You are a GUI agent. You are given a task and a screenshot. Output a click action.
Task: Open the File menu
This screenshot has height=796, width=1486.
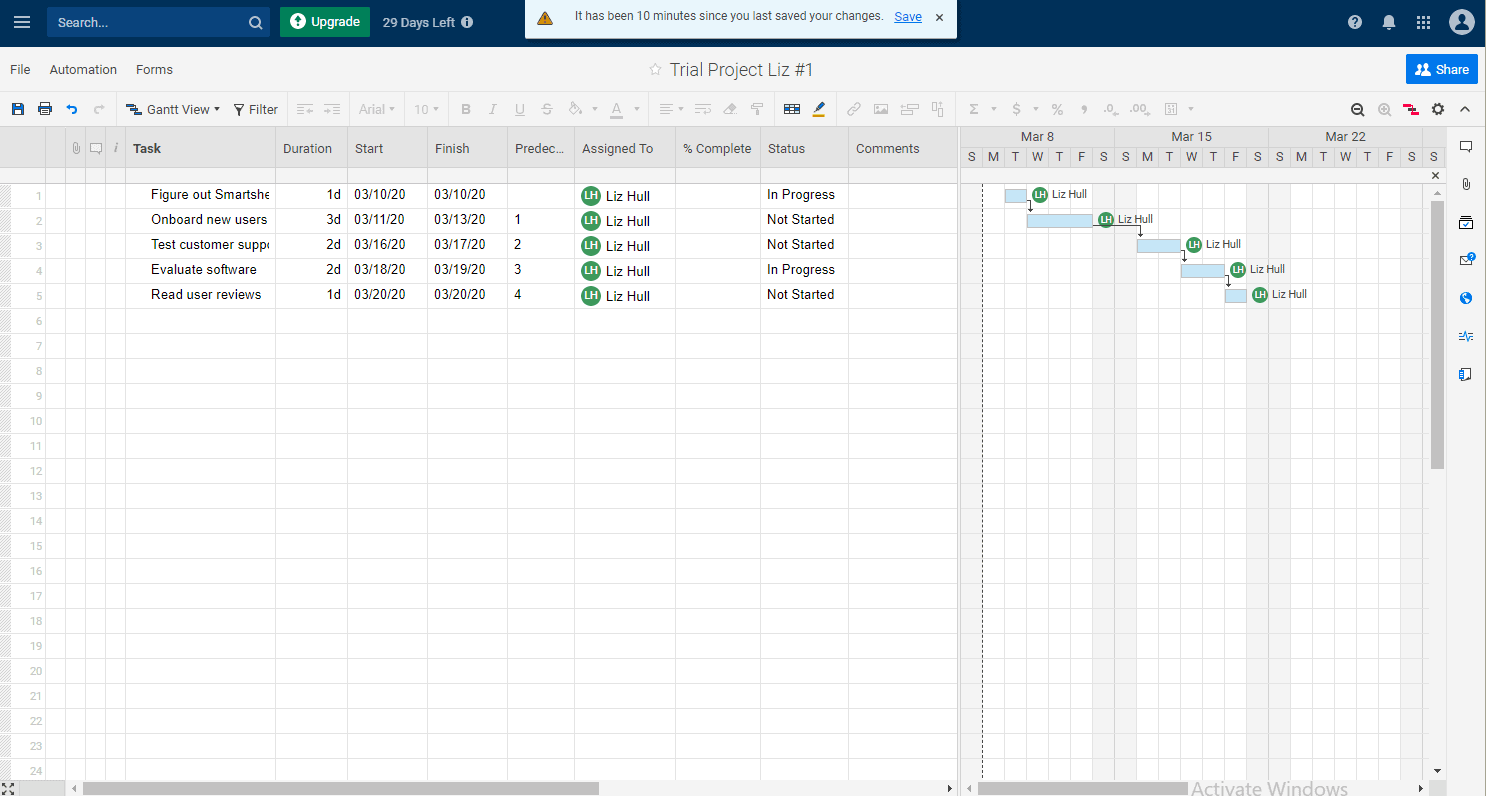(20, 69)
